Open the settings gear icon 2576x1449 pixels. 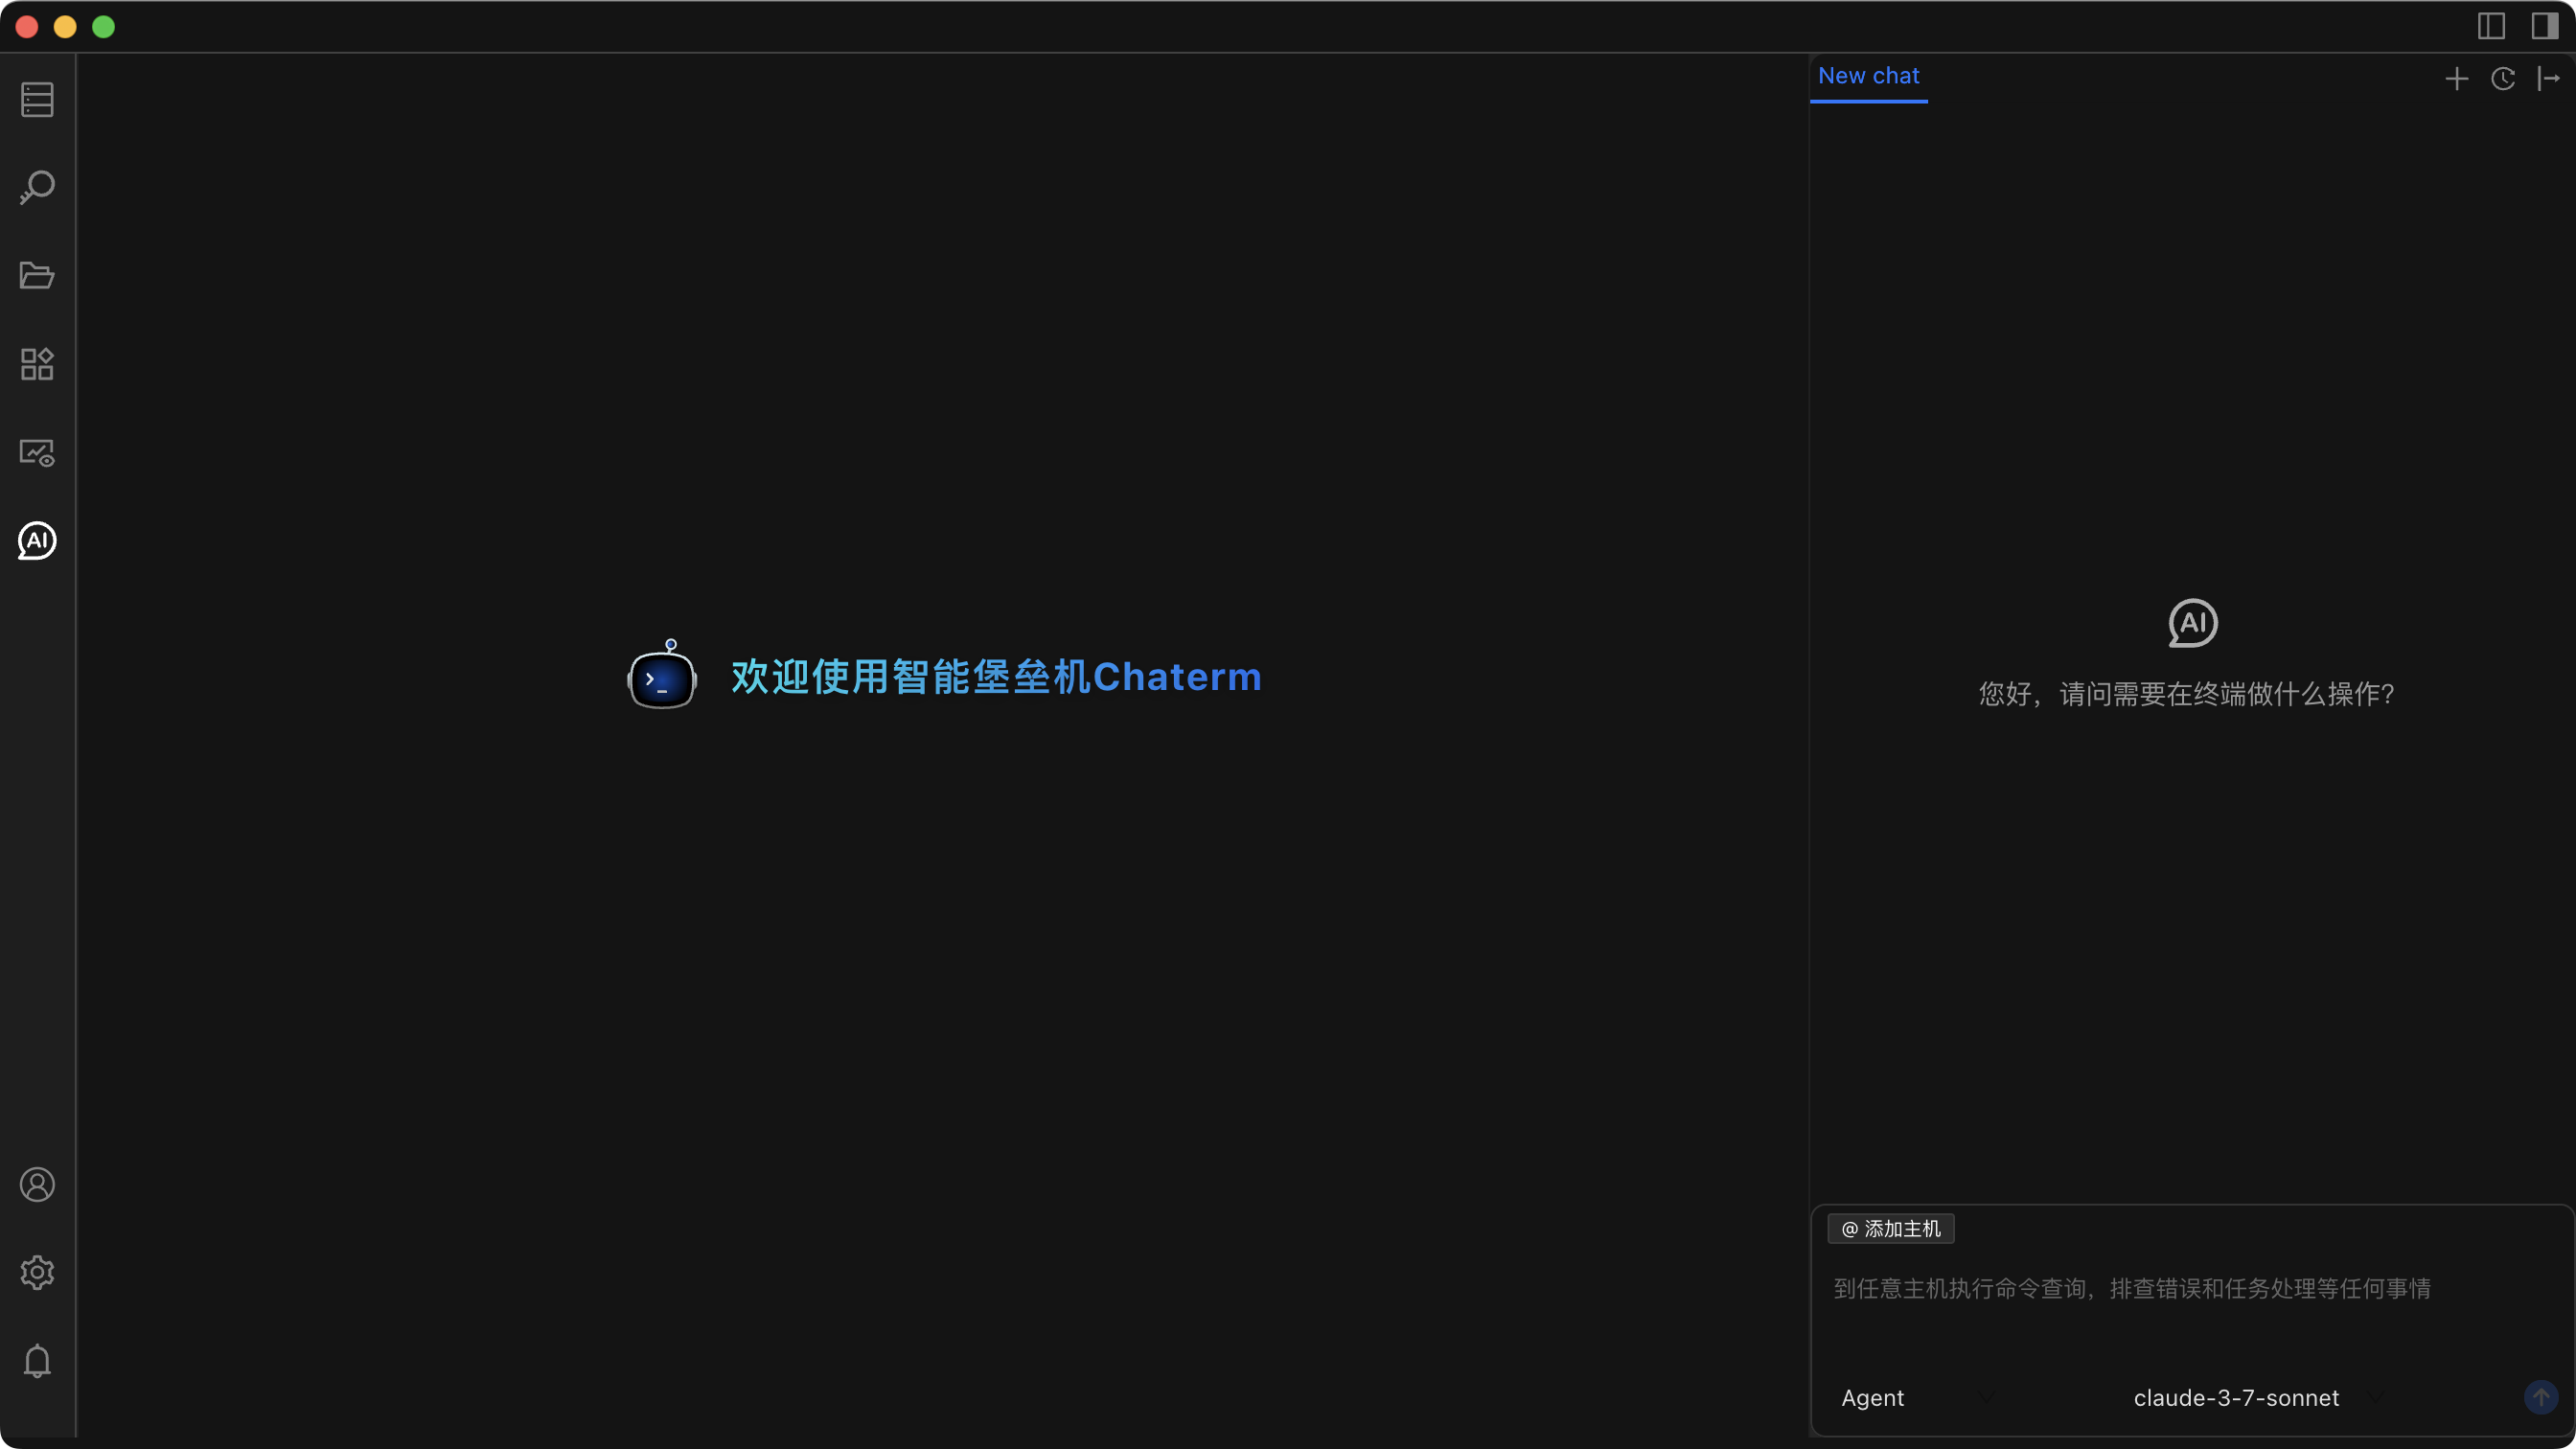click(37, 1273)
